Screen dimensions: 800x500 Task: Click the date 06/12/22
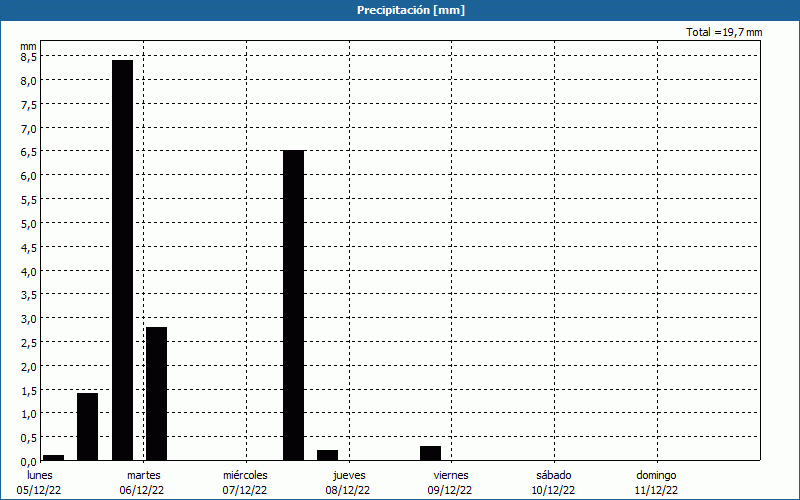[x=142, y=490]
